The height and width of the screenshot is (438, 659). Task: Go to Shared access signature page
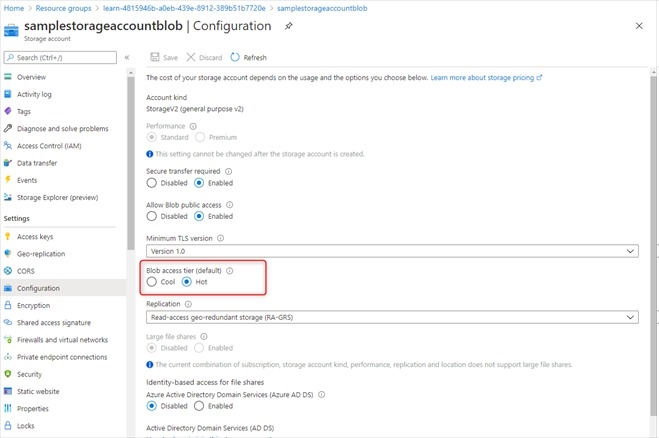56,323
